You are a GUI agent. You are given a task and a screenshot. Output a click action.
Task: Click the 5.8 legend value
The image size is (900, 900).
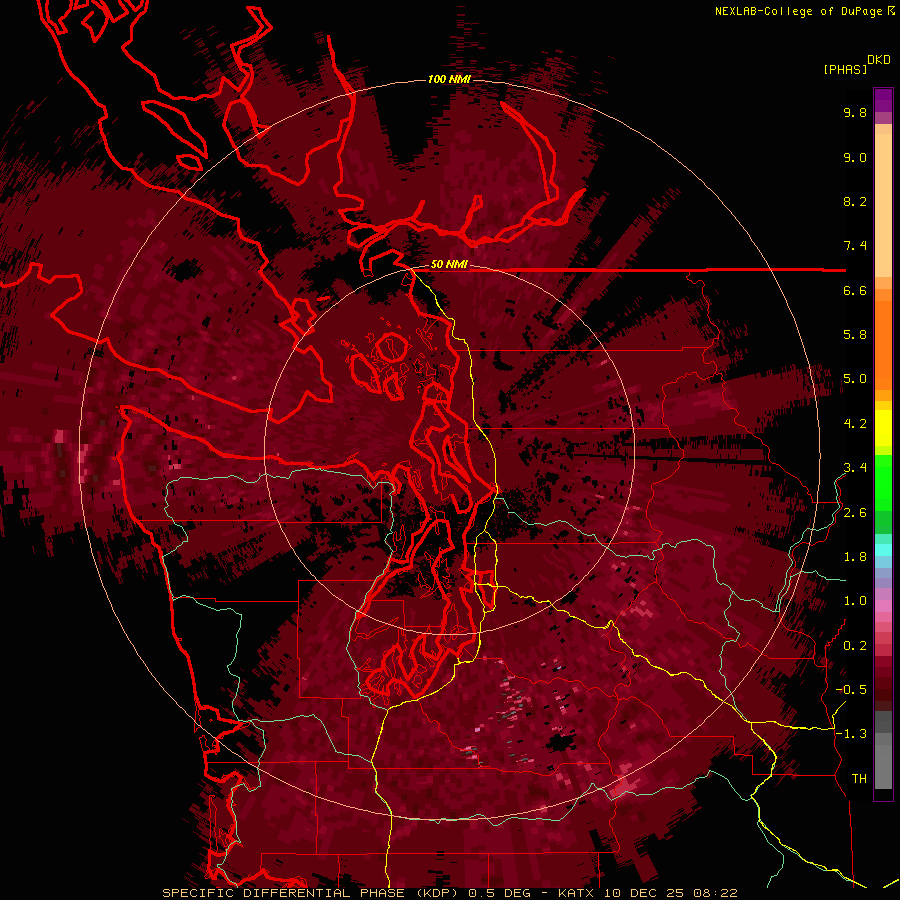[x=855, y=335]
